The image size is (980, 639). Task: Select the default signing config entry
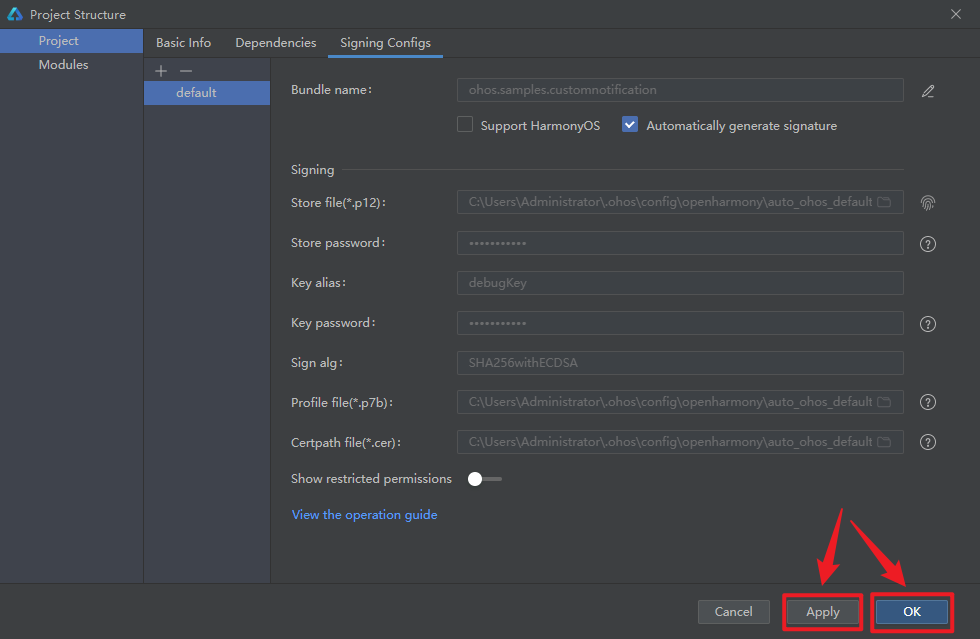pos(207,93)
